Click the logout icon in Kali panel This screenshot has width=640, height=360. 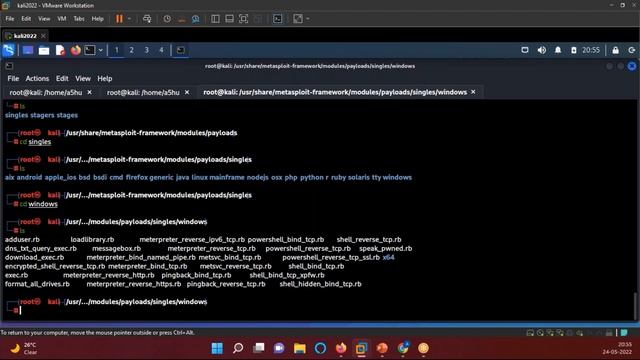point(632,50)
